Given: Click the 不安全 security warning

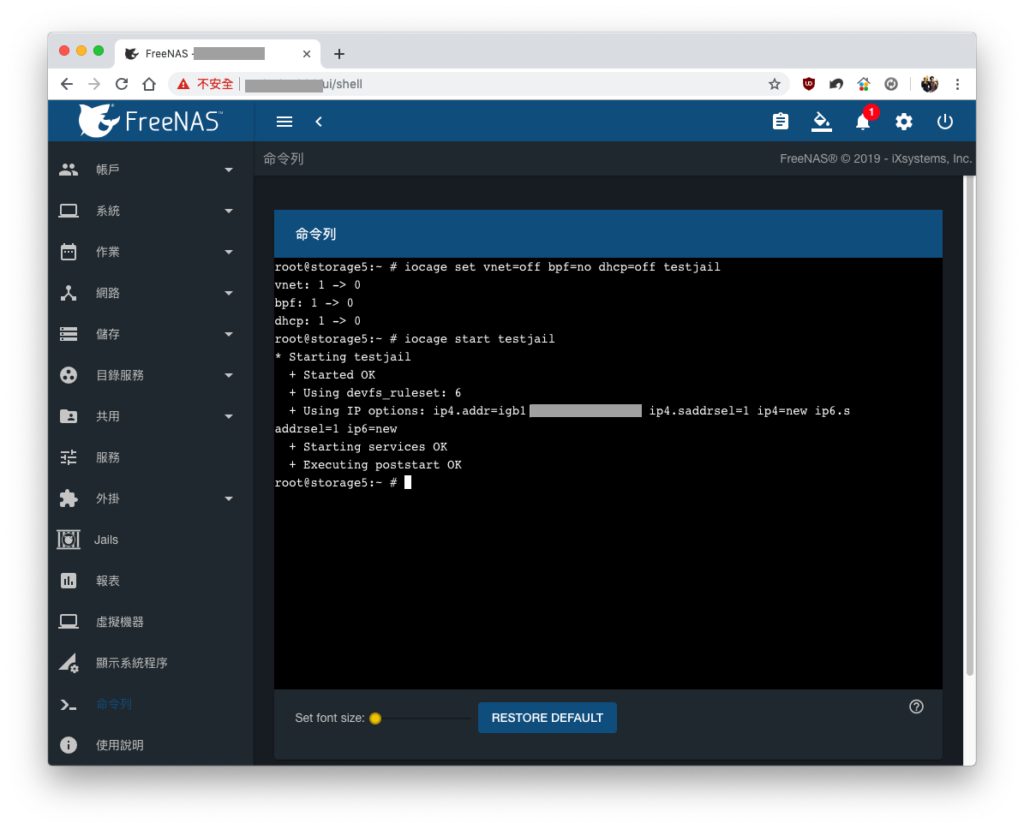Looking at the screenshot, I should 206,84.
